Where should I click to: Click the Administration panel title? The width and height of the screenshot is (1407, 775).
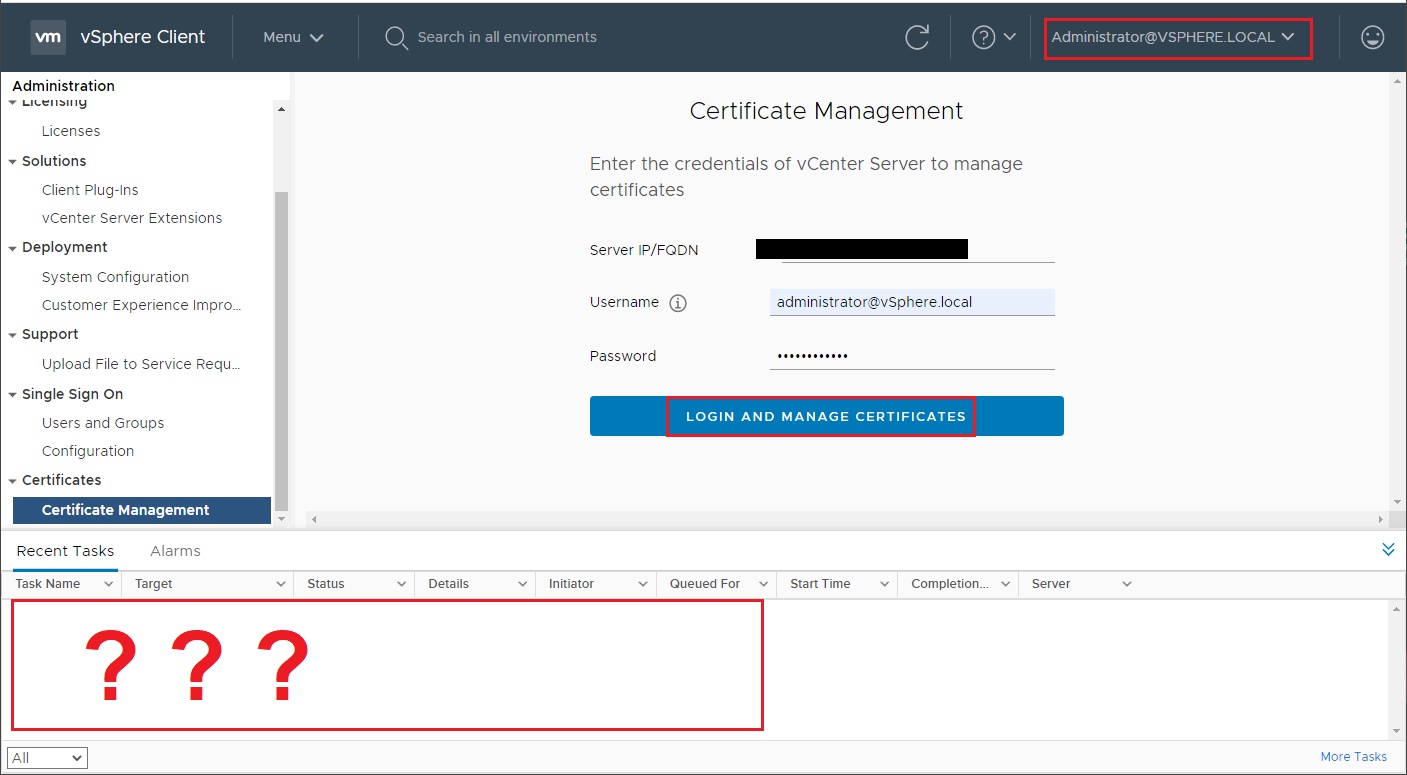pyautogui.click(x=63, y=86)
